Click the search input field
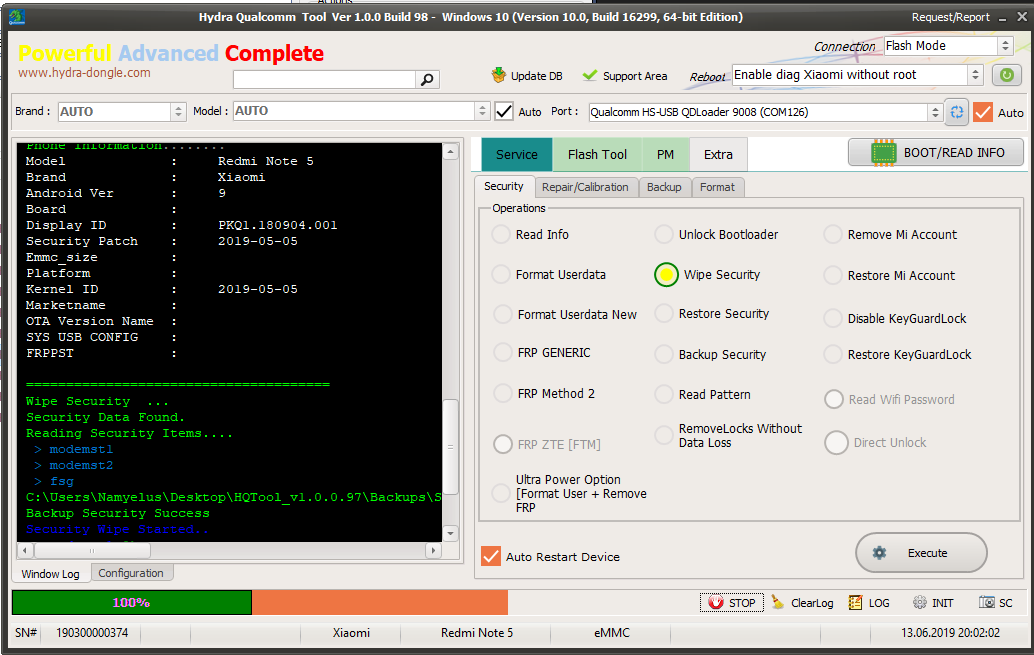The width and height of the screenshot is (1034, 655). pos(324,80)
